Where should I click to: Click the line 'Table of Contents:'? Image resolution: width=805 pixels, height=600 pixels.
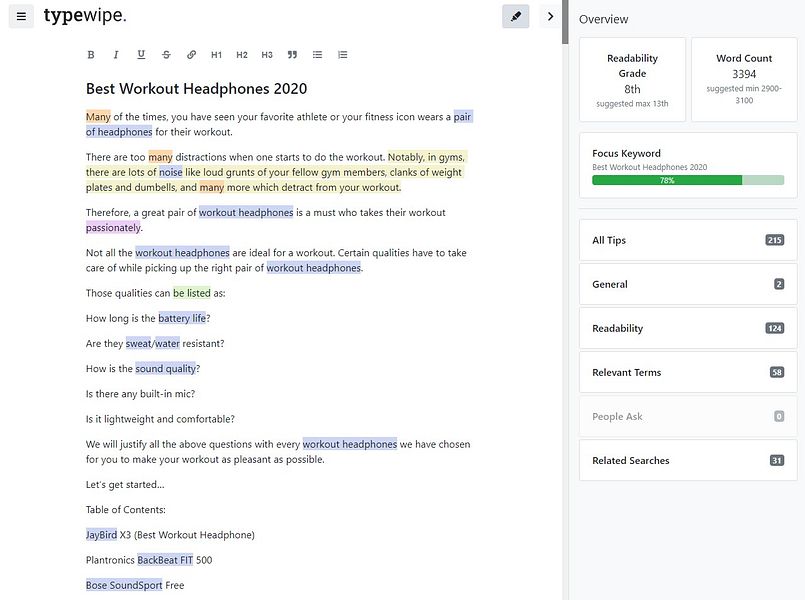click(x=126, y=510)
